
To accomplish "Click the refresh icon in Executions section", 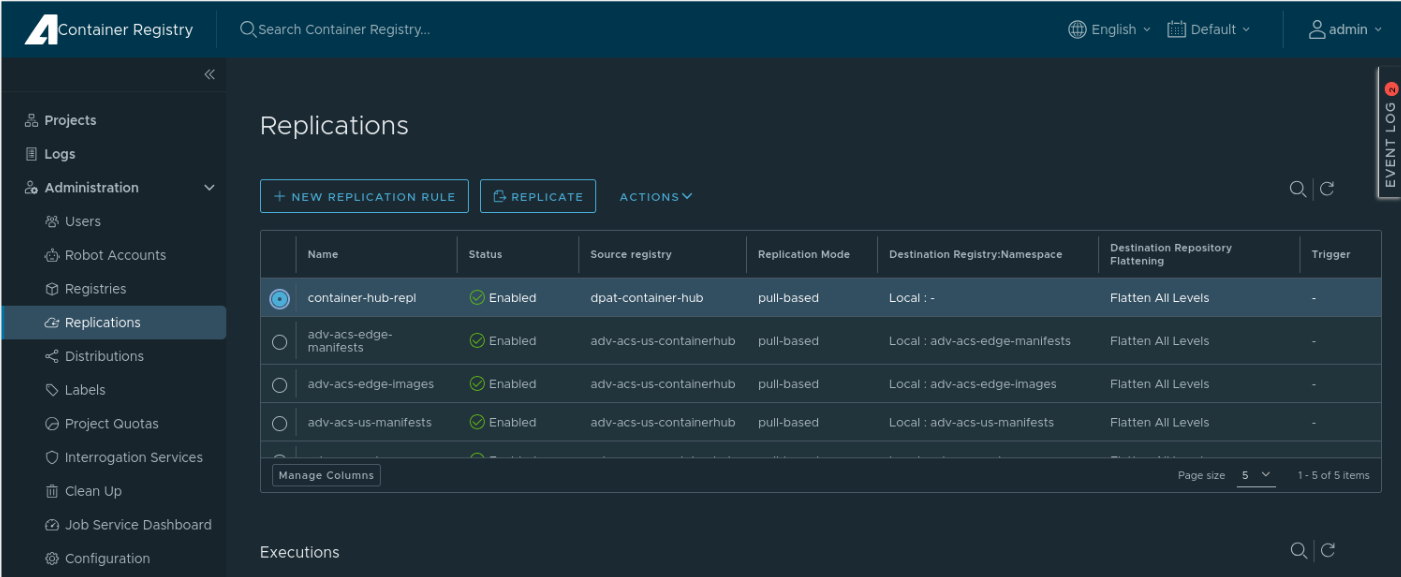I will 1327,550.
